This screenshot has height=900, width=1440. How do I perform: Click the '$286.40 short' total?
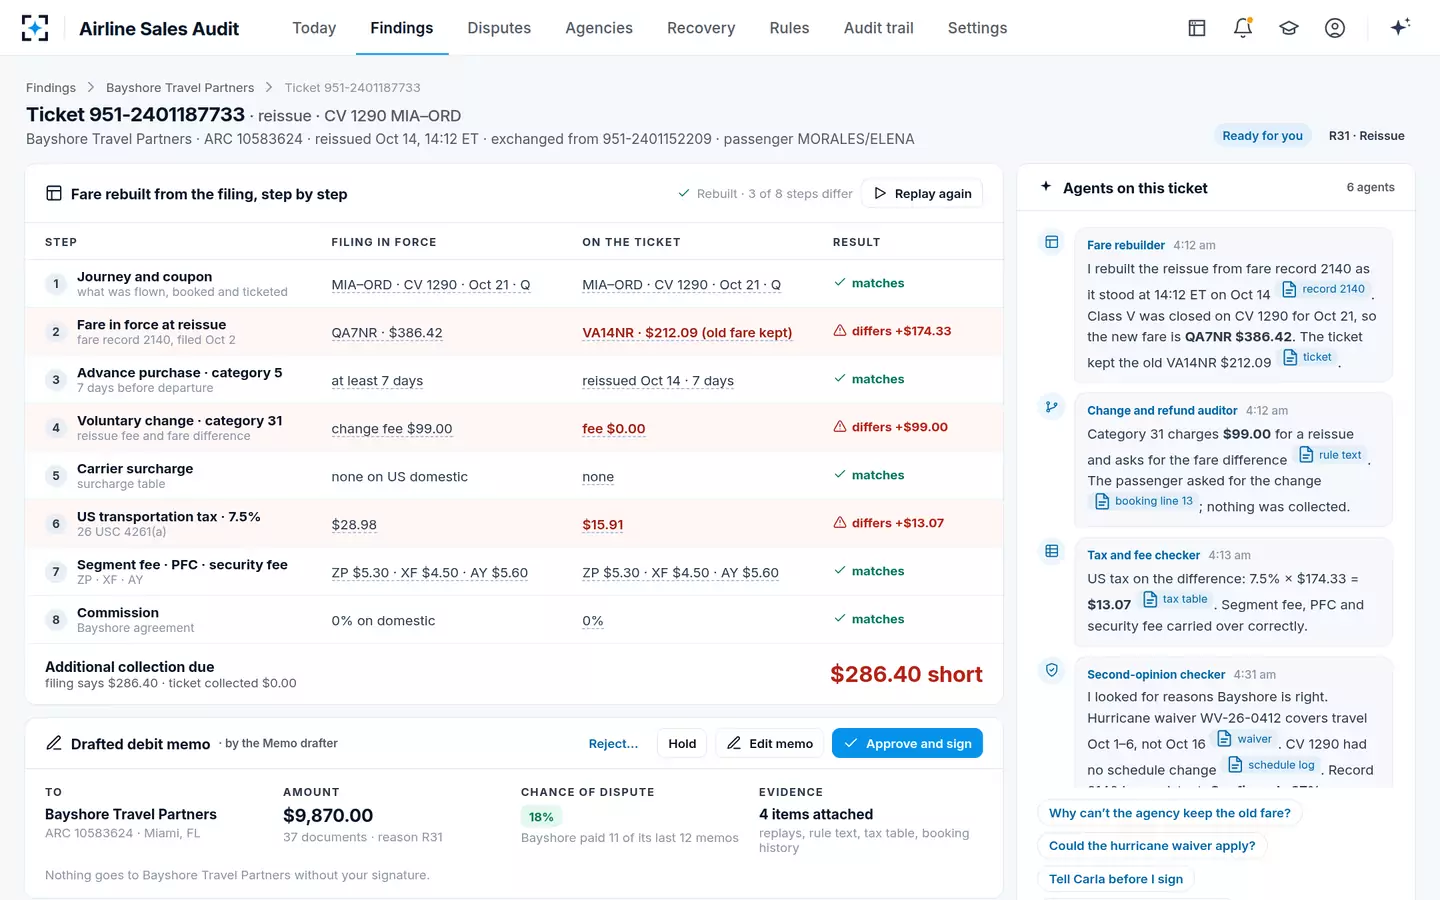[906, 674]
